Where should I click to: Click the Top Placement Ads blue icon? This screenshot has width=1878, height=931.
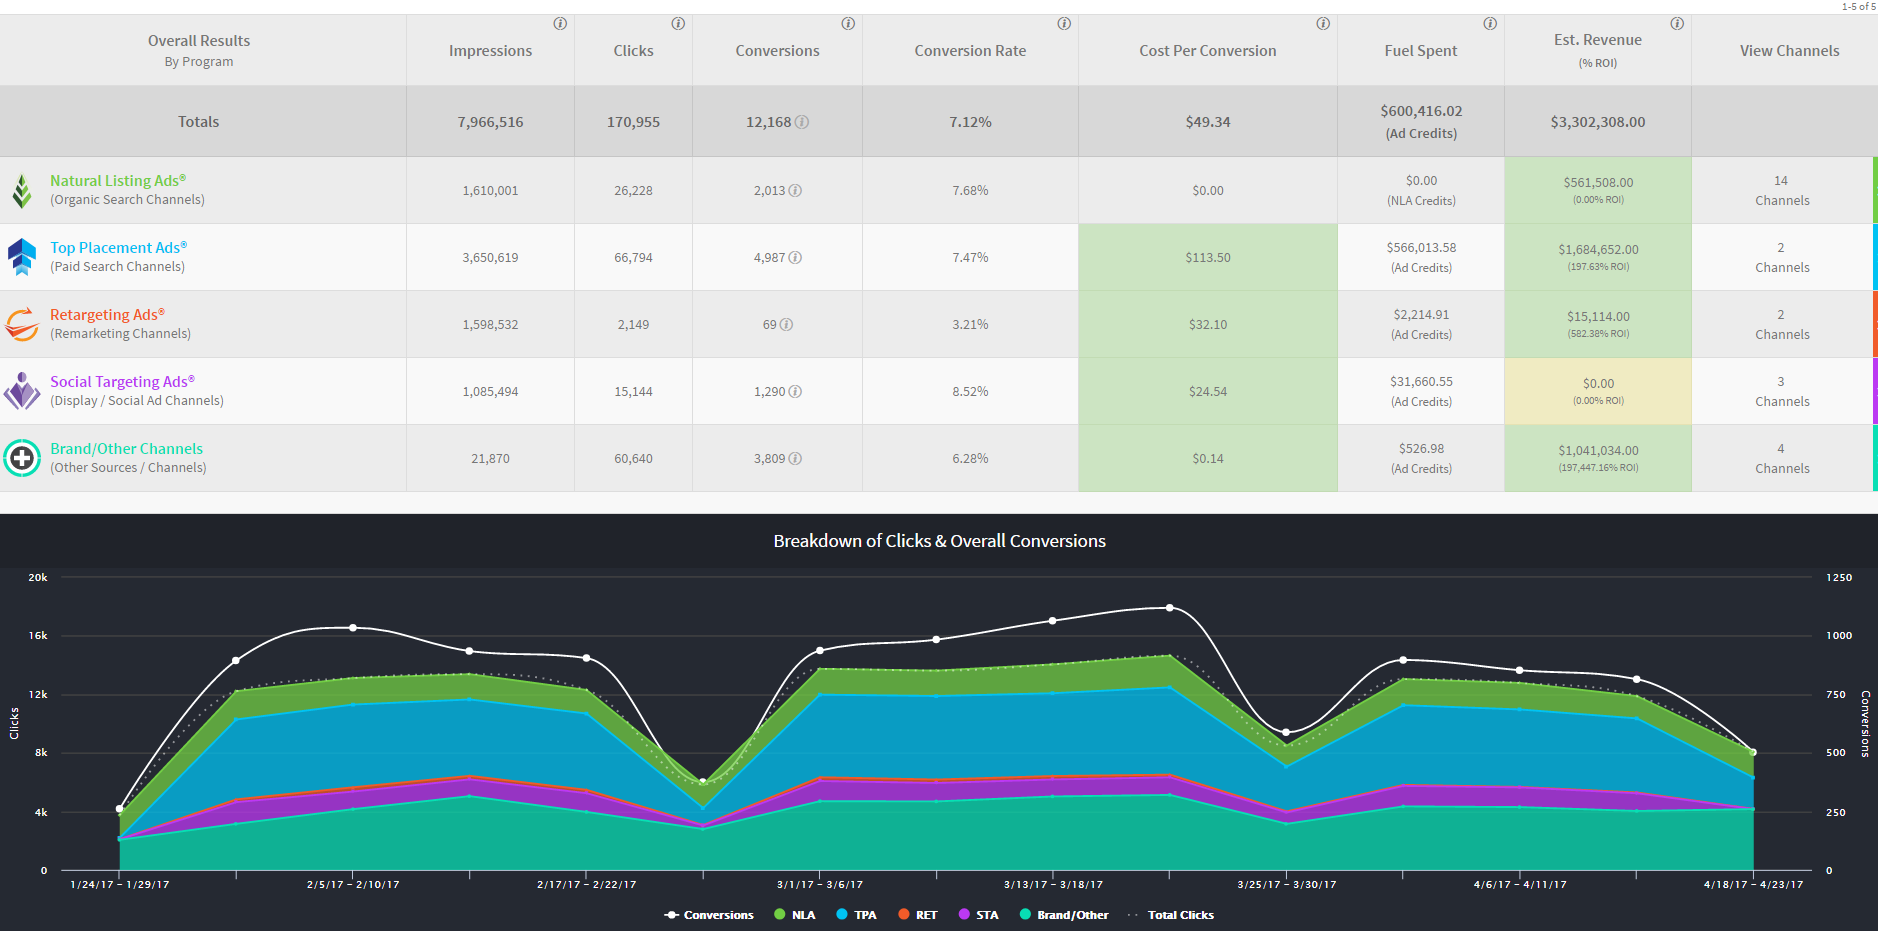pyautogui.click(x=22, y=257)
